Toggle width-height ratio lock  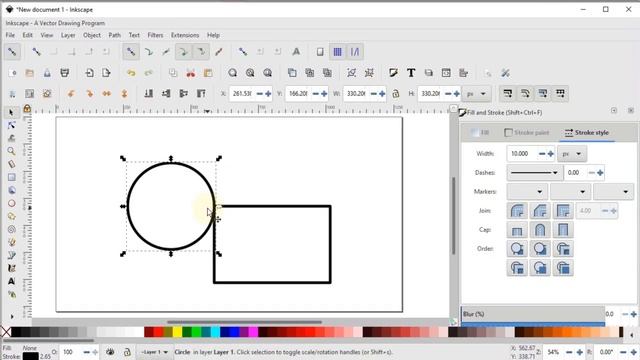pos(396,94)
